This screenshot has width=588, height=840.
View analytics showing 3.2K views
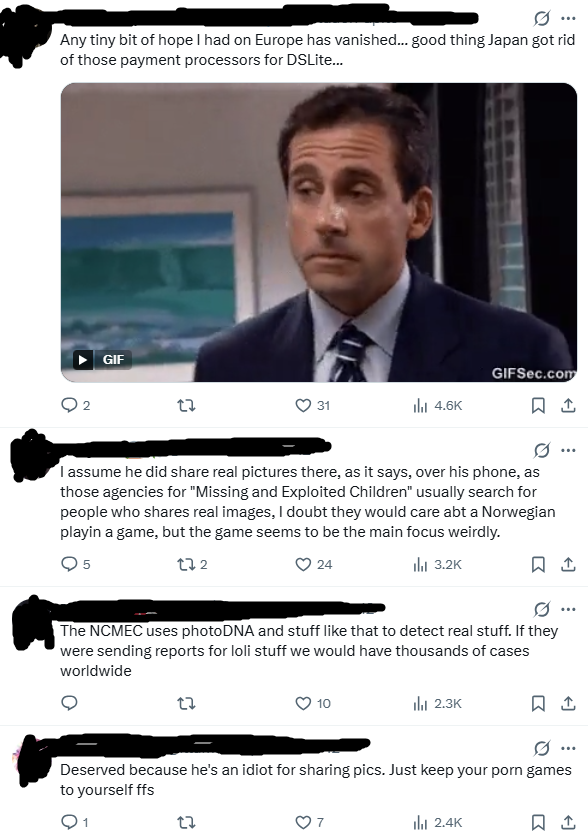tap(438, 564)
